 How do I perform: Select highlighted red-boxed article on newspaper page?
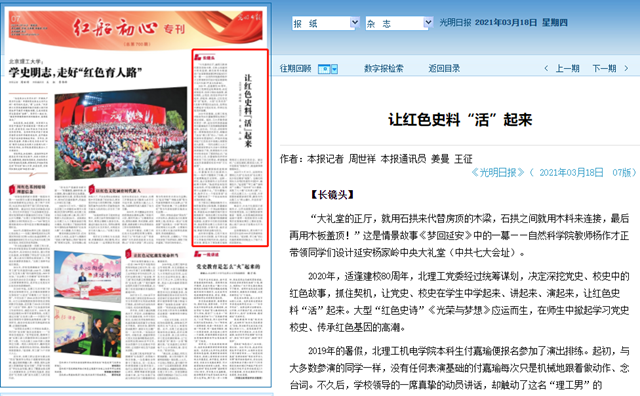click(230, 148)
